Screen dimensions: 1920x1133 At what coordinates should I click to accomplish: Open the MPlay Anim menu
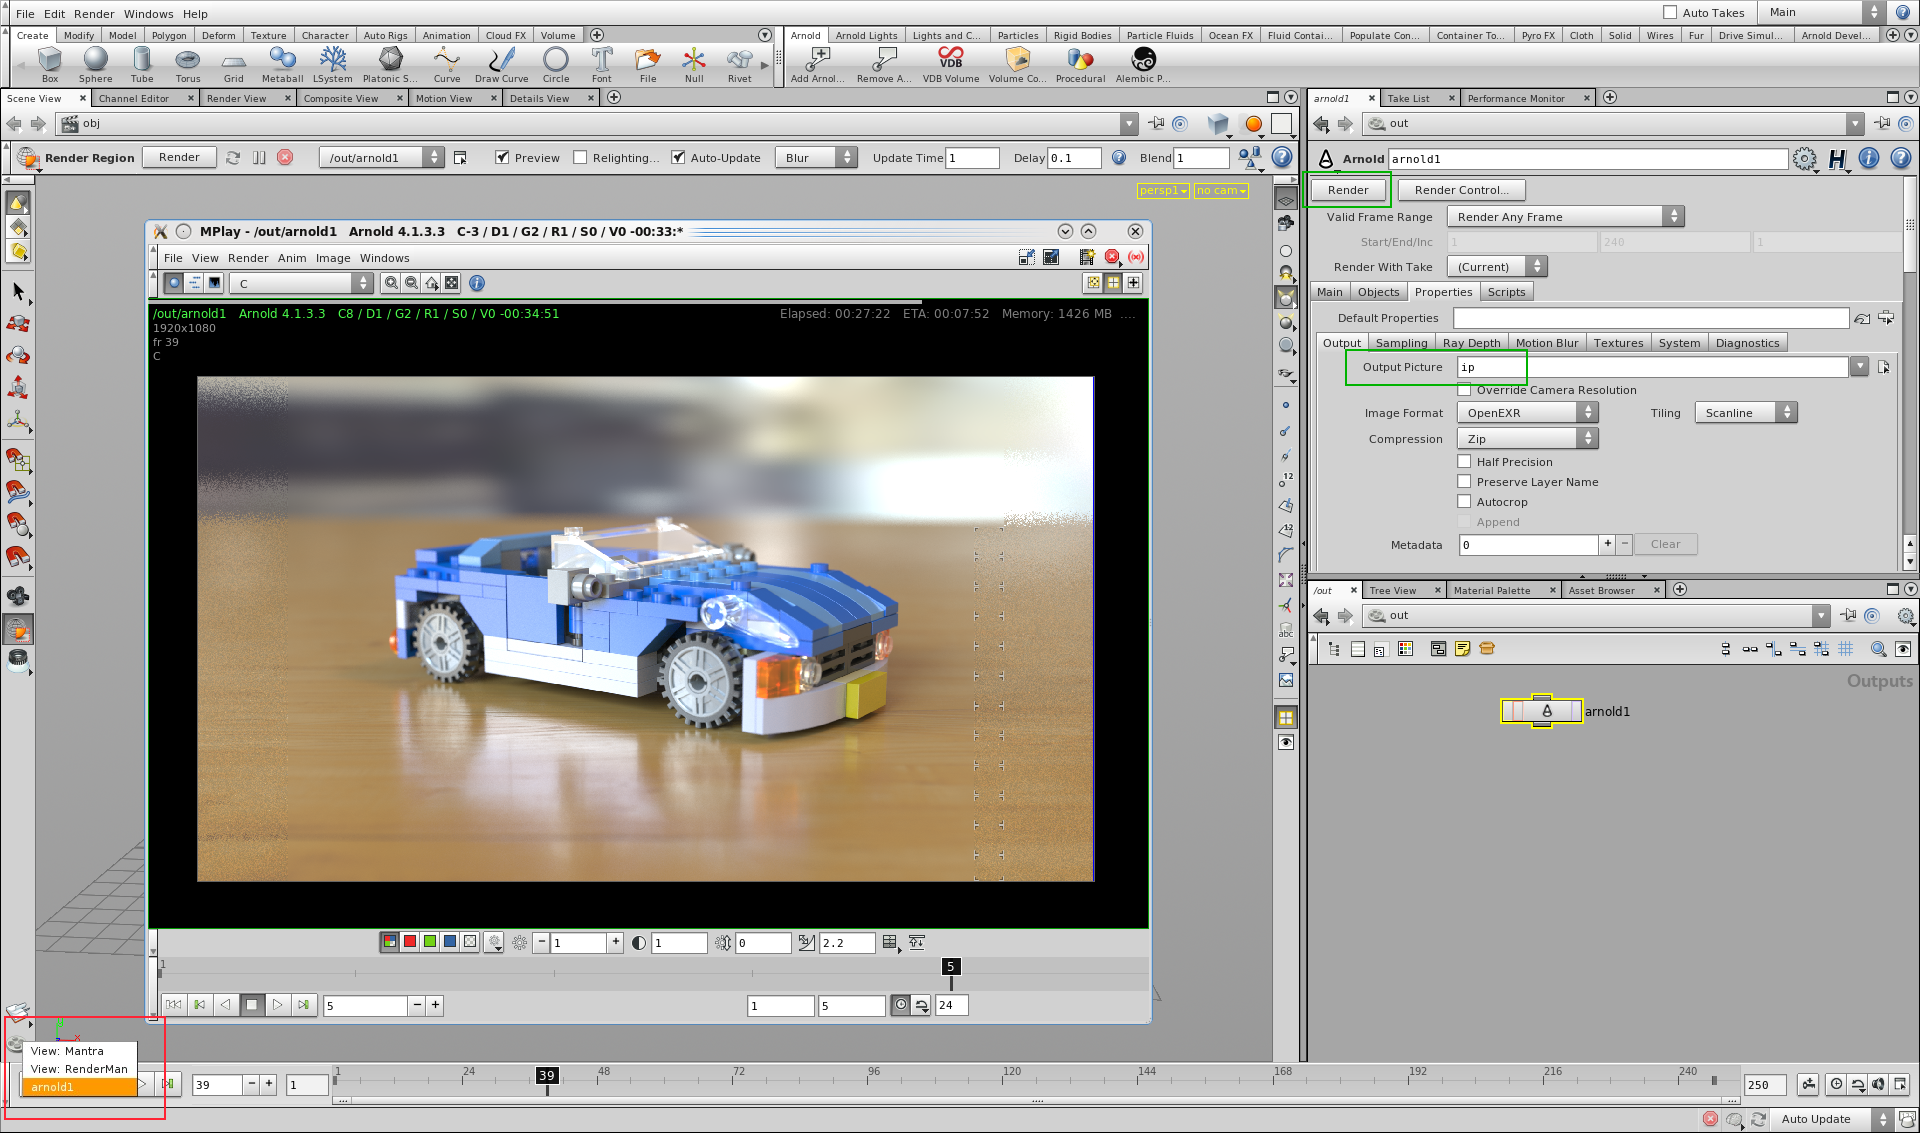point(292,258)
